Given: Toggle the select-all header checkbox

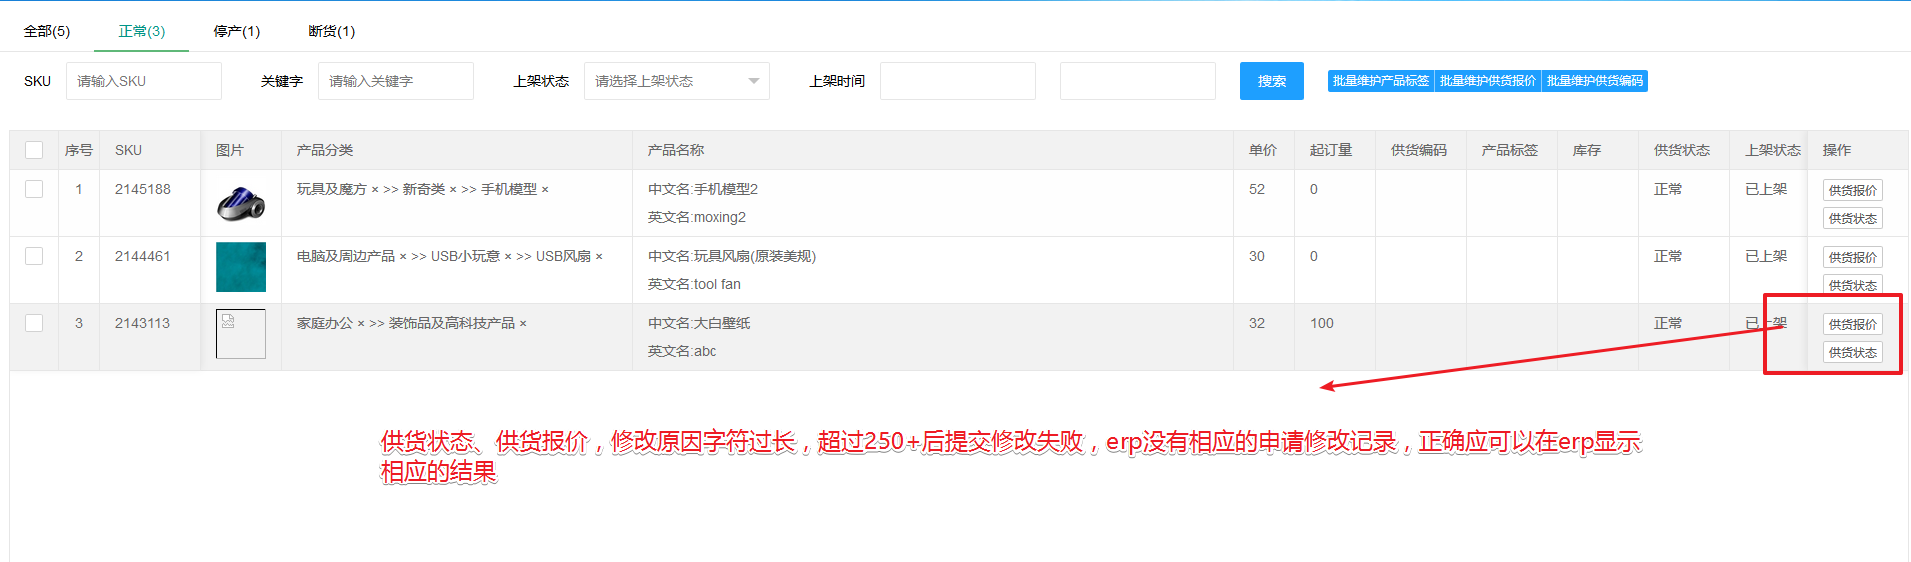Looking at the screenshot, I should pos(34,150).
